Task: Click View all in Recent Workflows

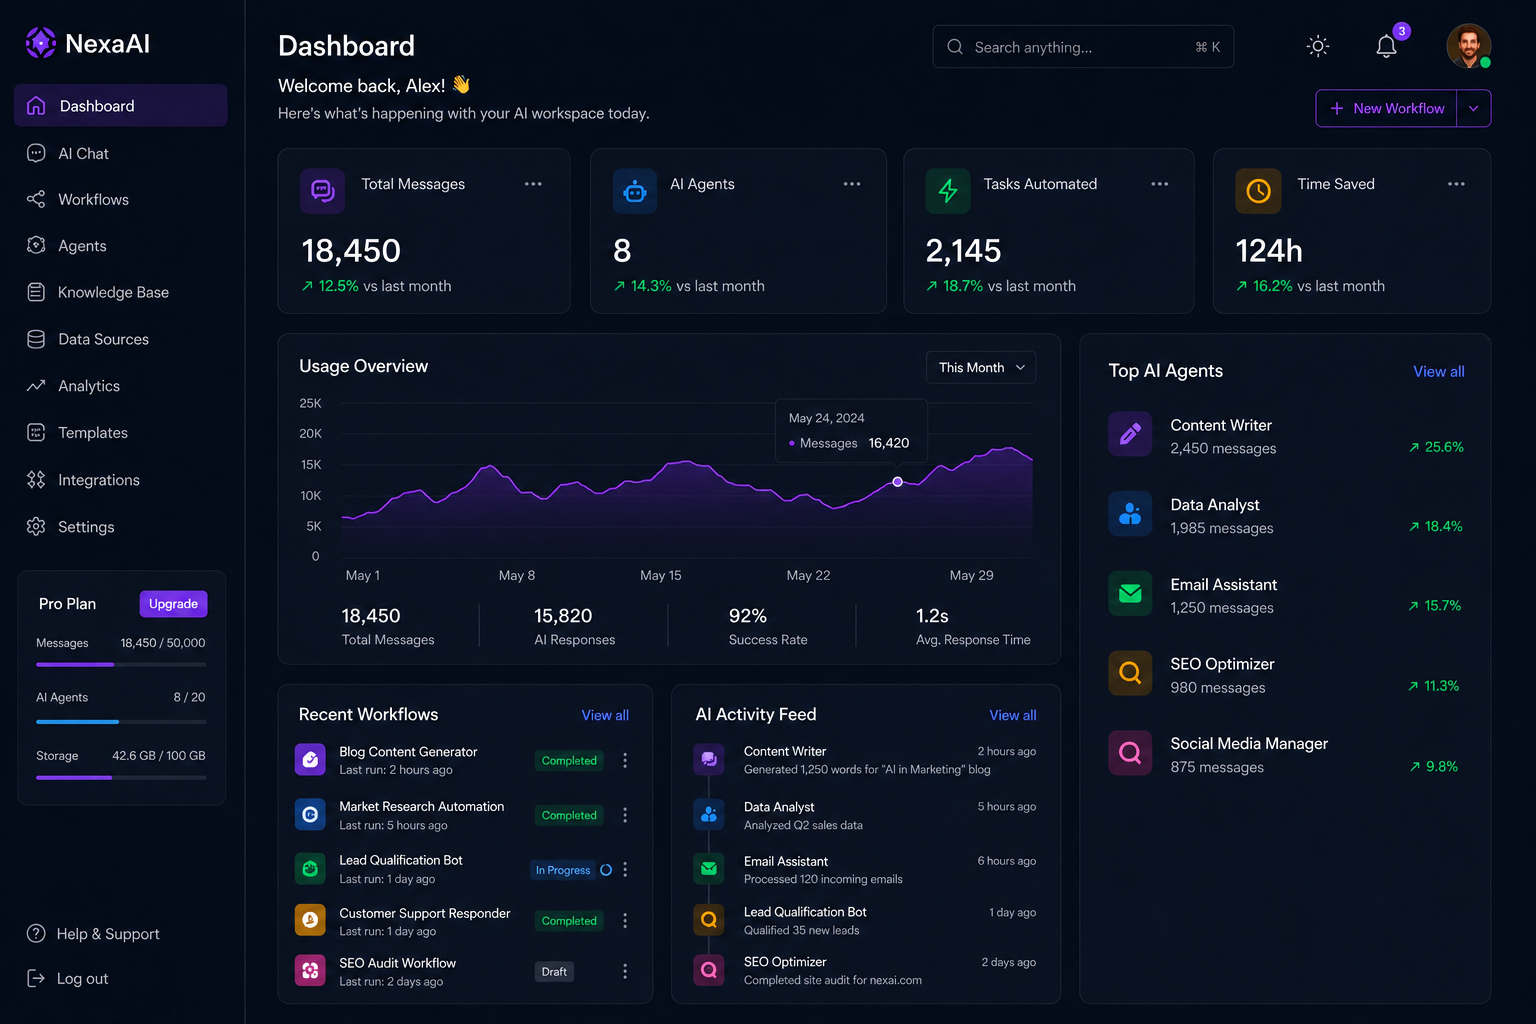Action: (605, 715)
